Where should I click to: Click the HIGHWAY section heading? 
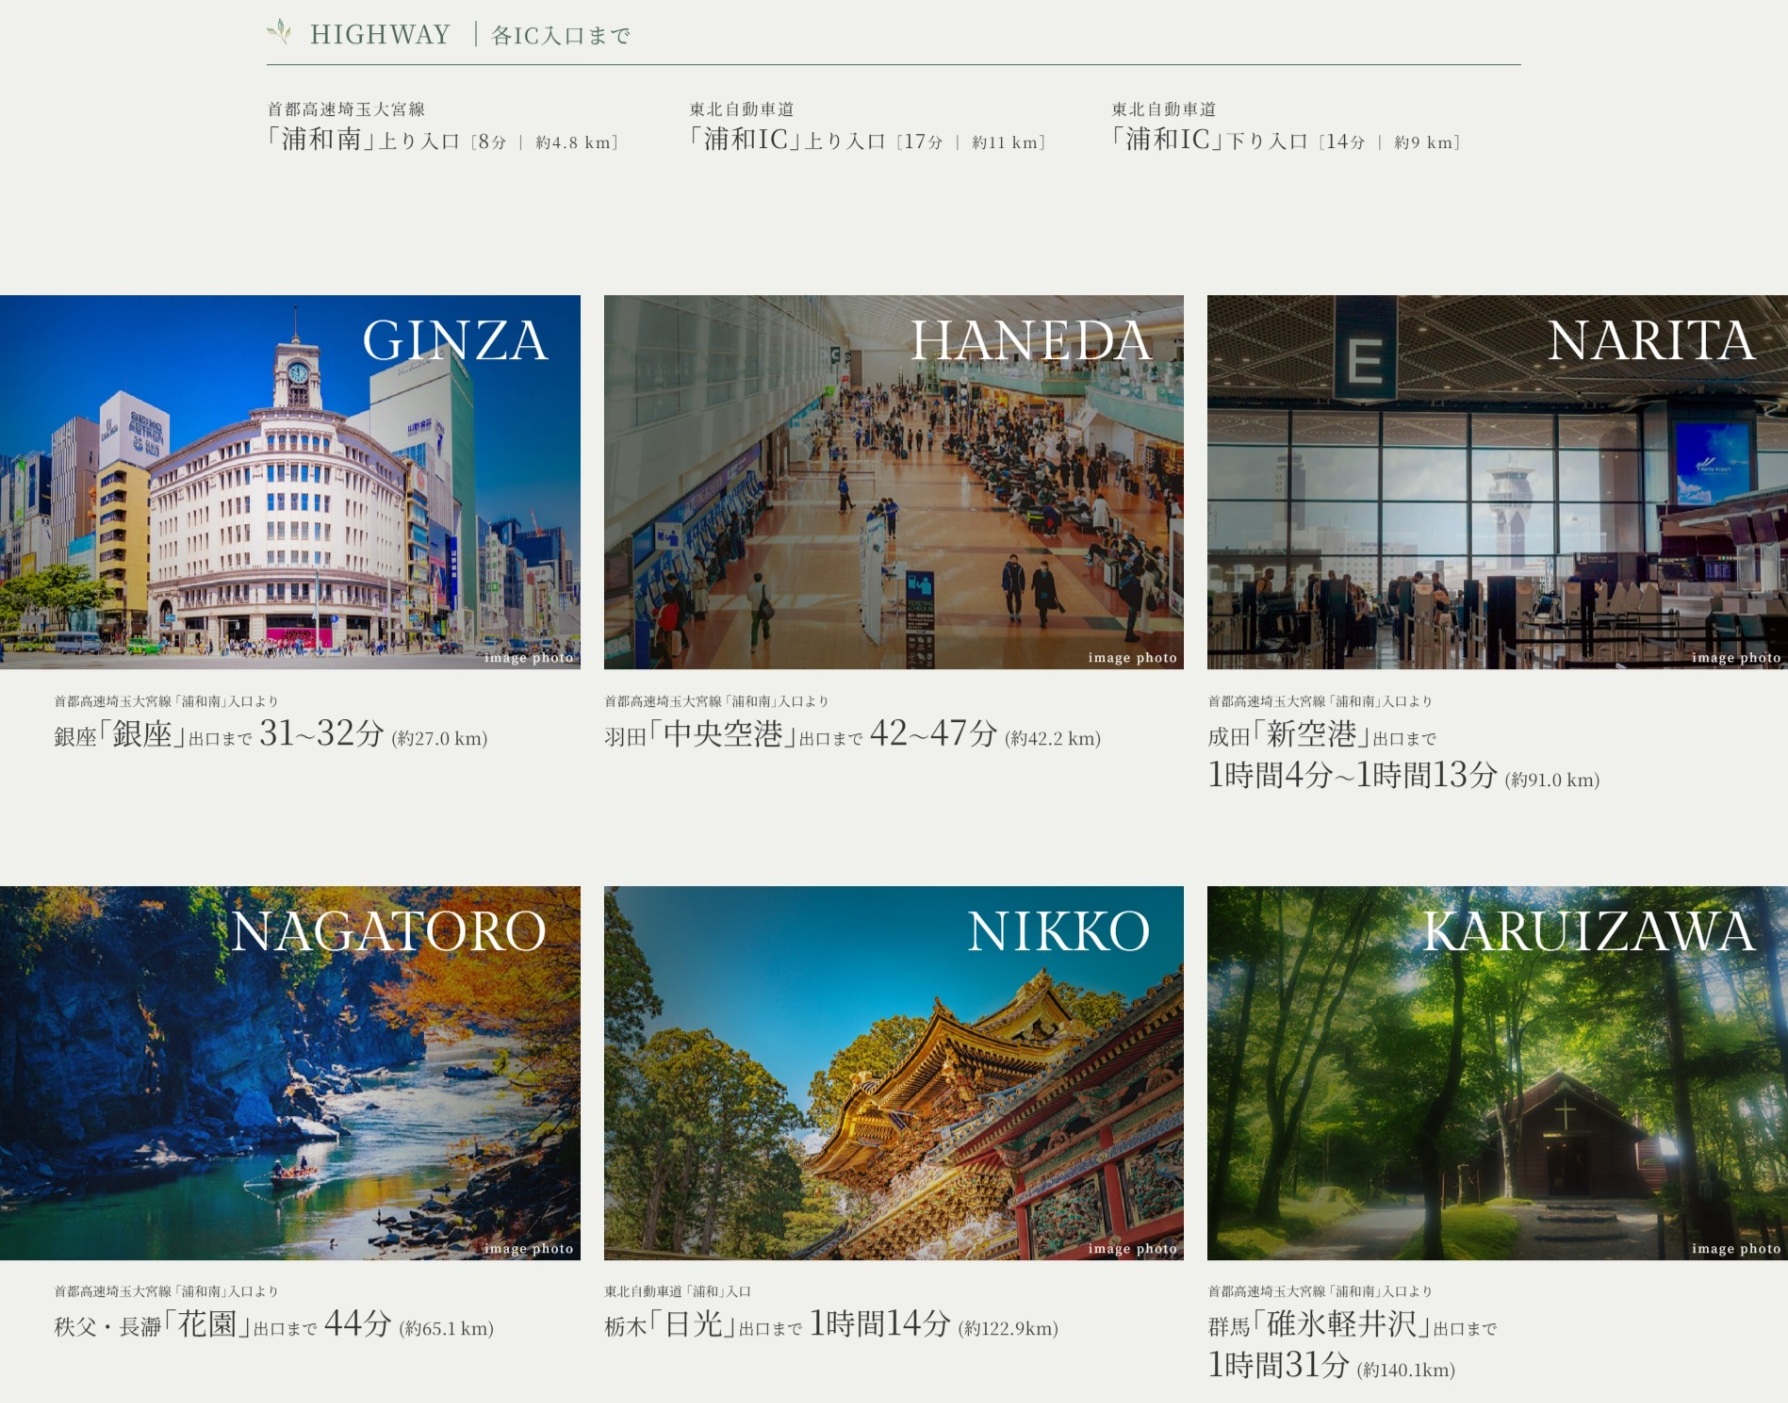[380, 35]
